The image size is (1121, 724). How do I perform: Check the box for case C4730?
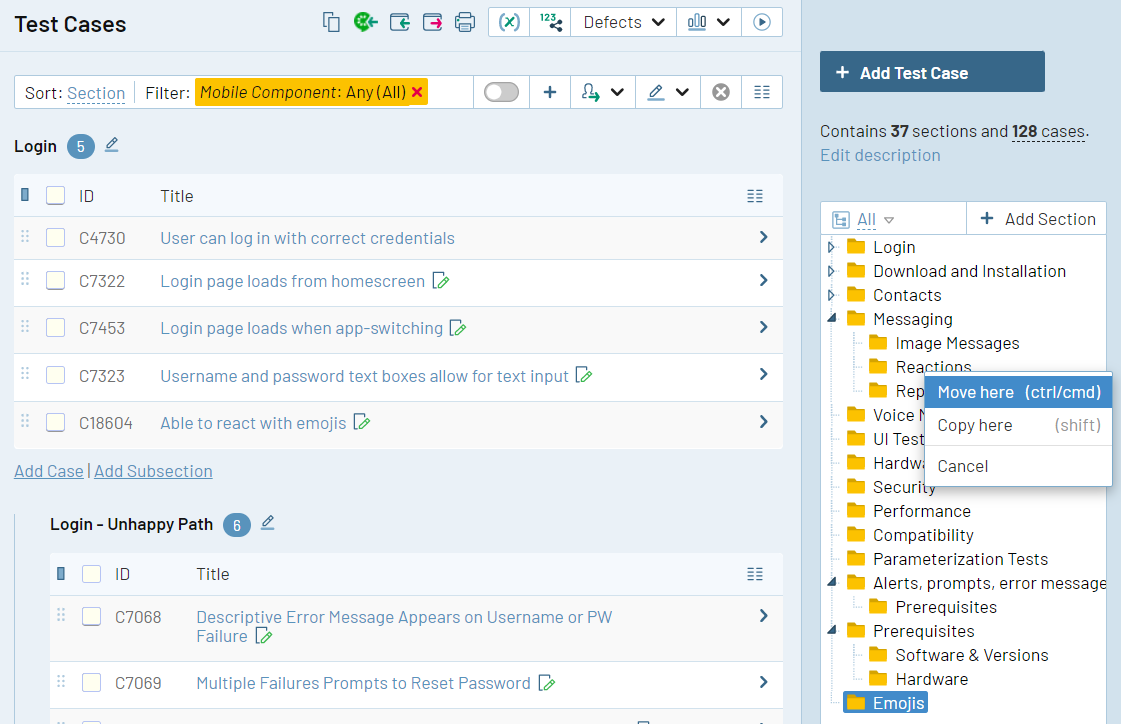[x=56, y=238]
